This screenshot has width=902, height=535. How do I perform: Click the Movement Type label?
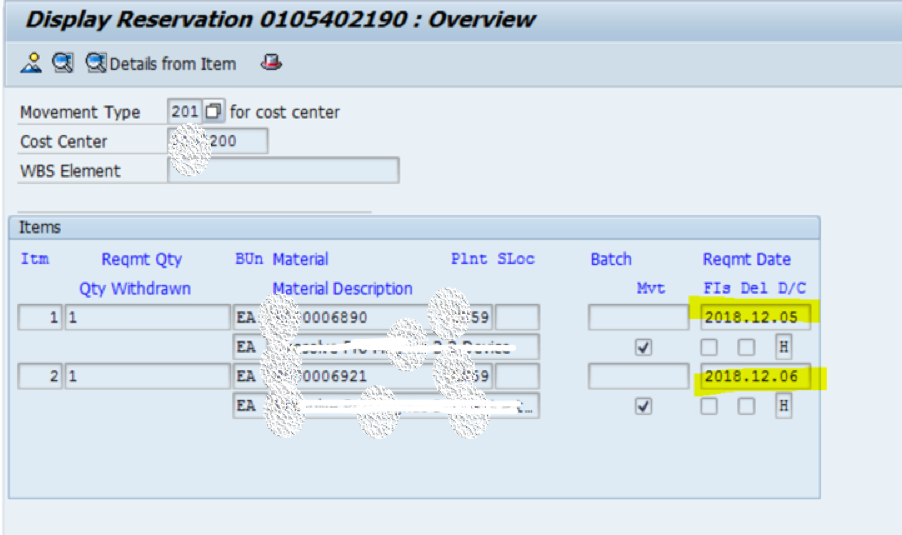tap(80, 112)
